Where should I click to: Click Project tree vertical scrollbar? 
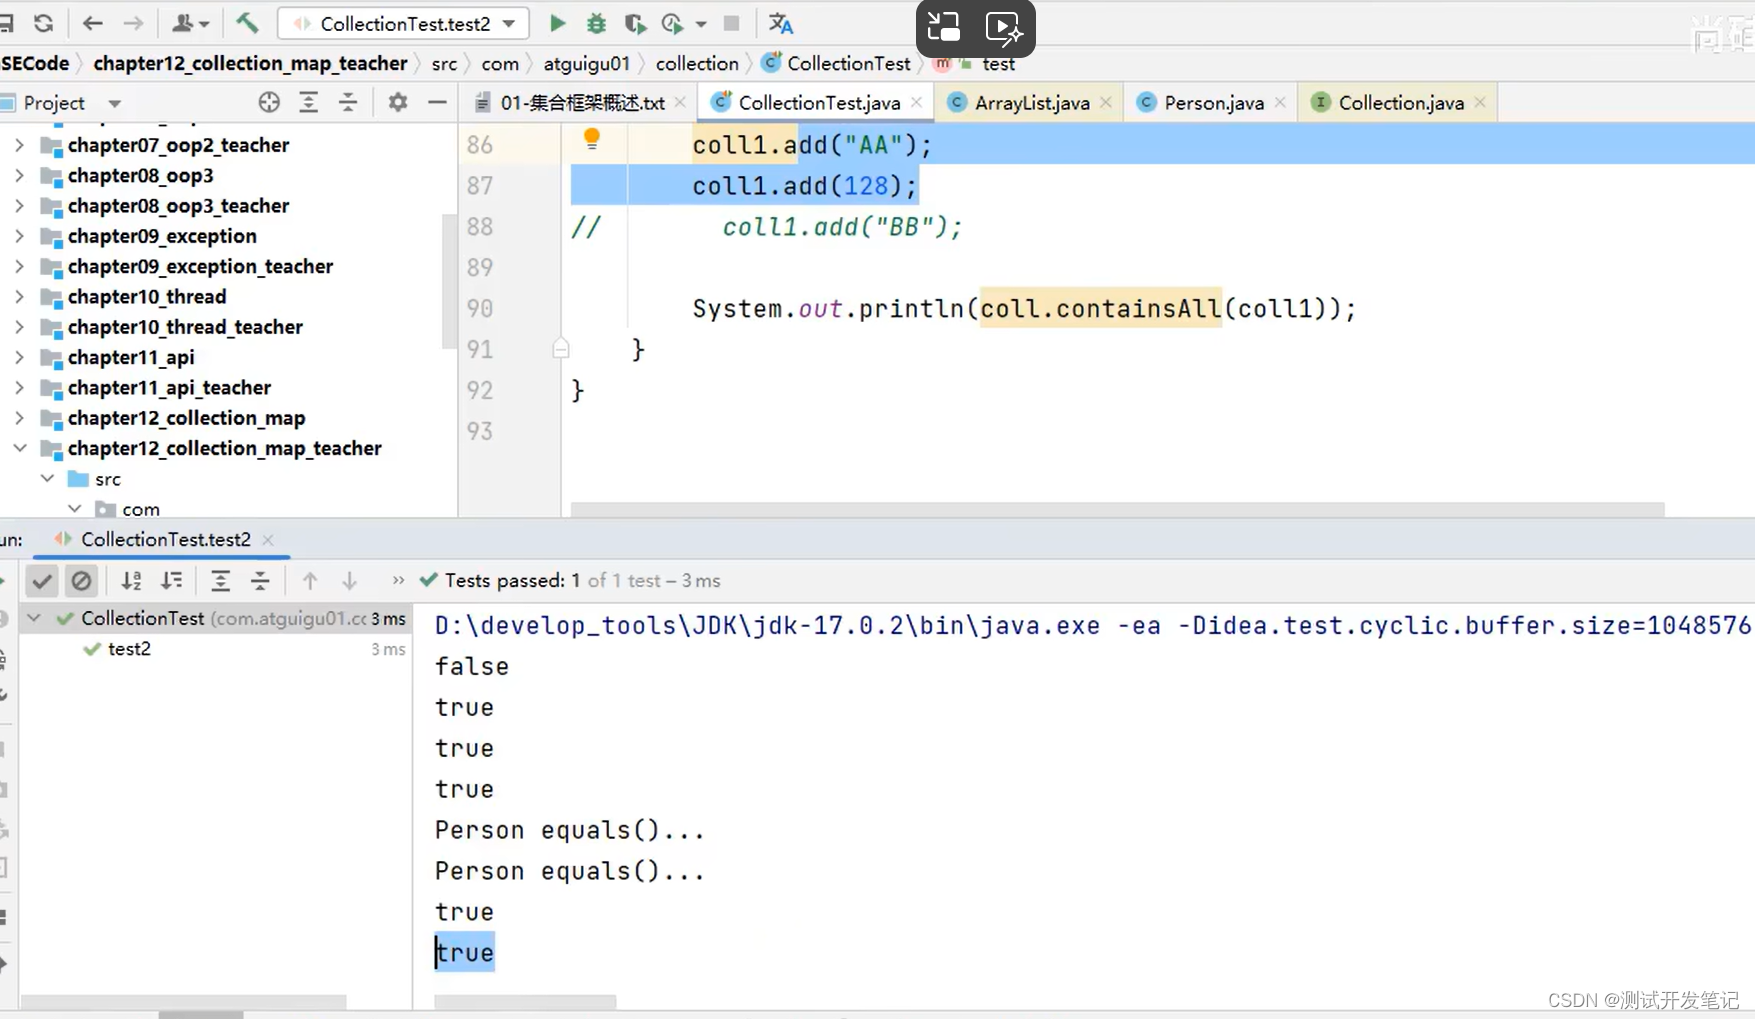click(449, 280)
